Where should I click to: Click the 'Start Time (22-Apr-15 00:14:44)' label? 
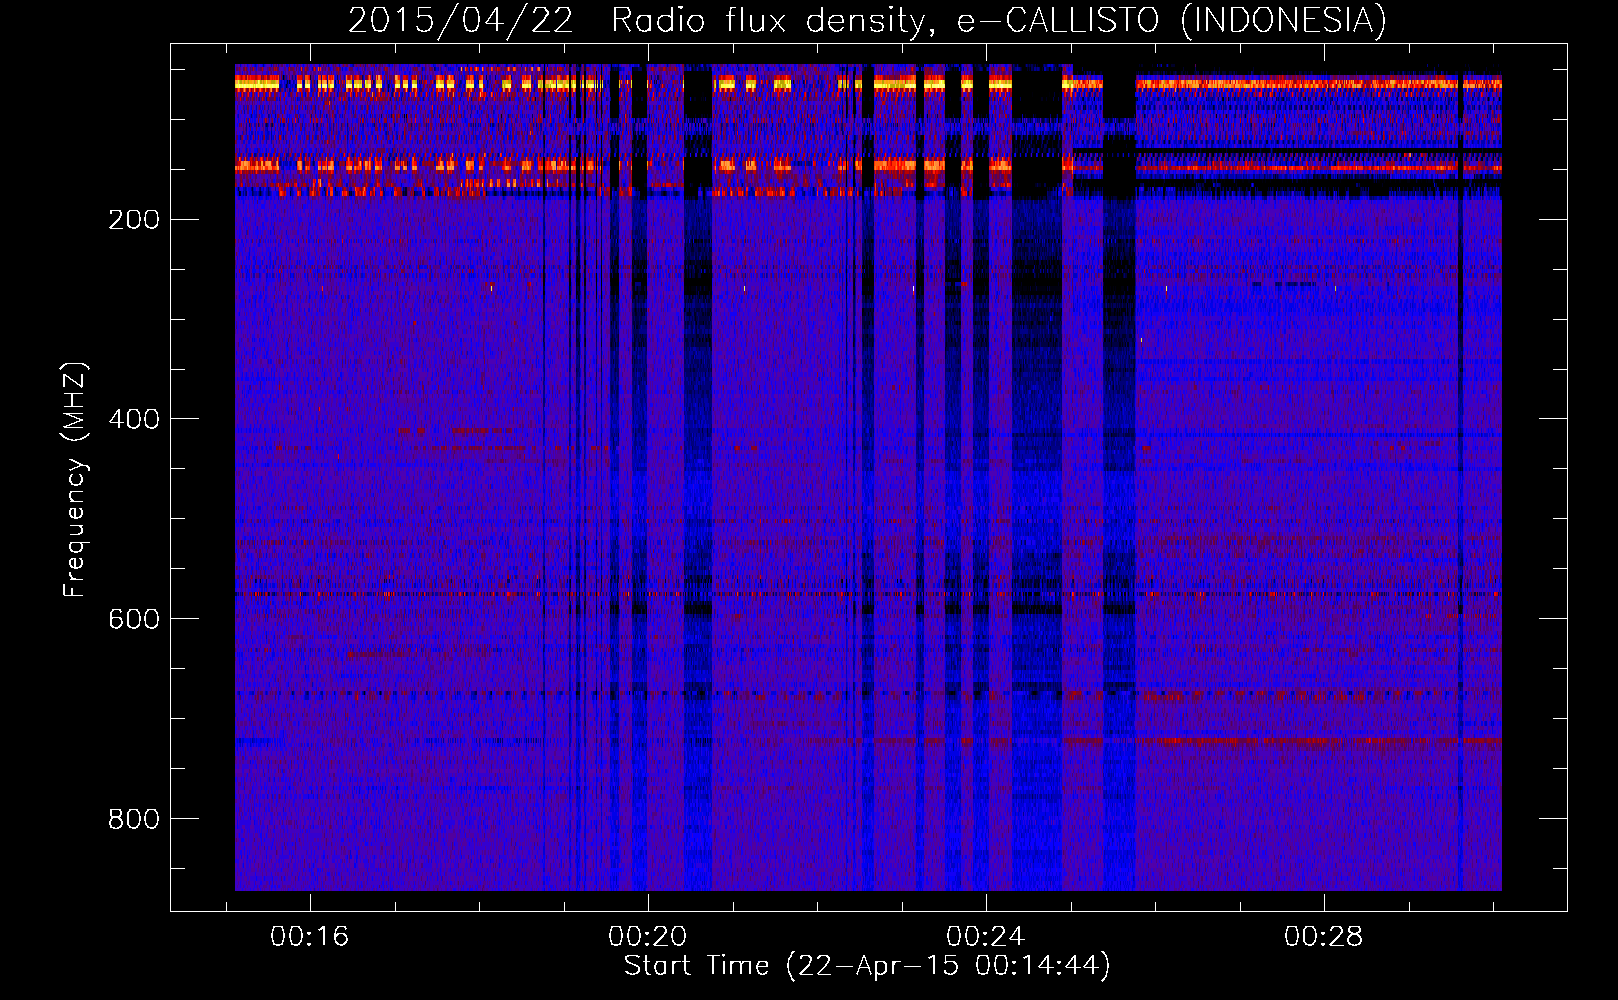pyautogui.click(x=867, y=966)
